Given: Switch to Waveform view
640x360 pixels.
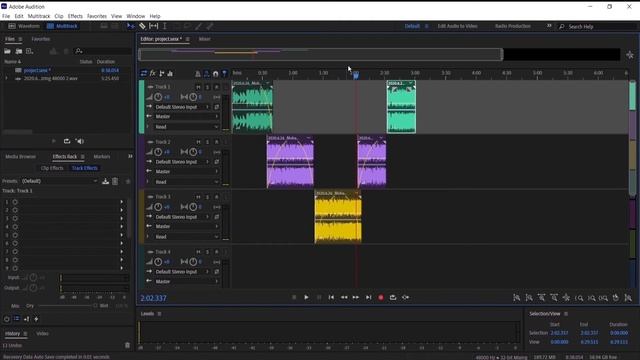Looking at the screenshot, I should [x=24, y=26].
